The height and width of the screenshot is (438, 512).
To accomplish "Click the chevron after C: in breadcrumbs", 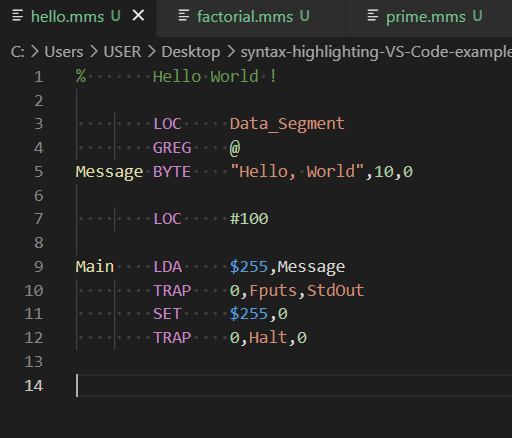I will tap(34, 52).
